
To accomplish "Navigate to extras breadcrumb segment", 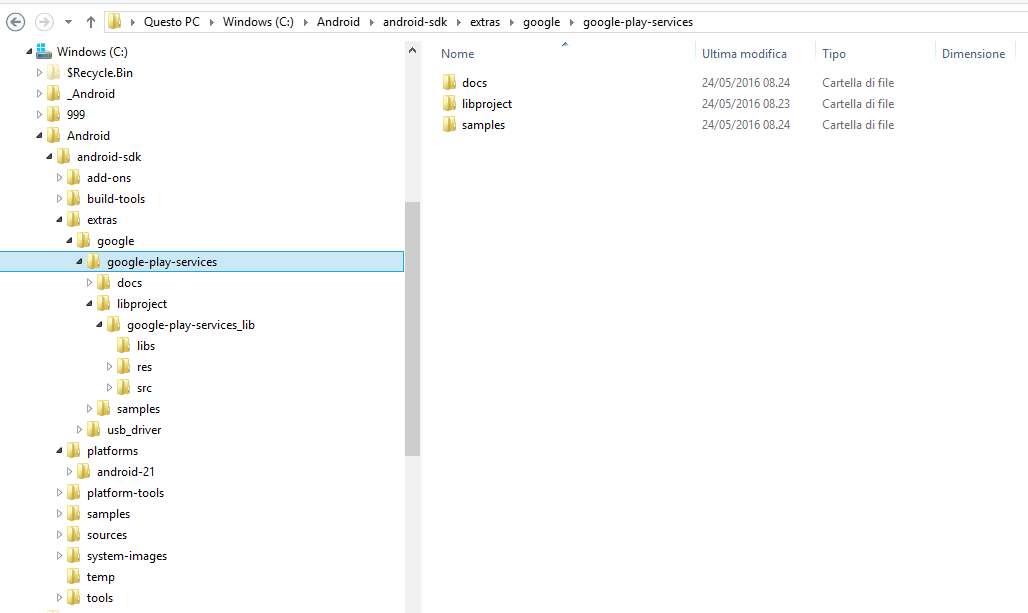I will point(485,22).
